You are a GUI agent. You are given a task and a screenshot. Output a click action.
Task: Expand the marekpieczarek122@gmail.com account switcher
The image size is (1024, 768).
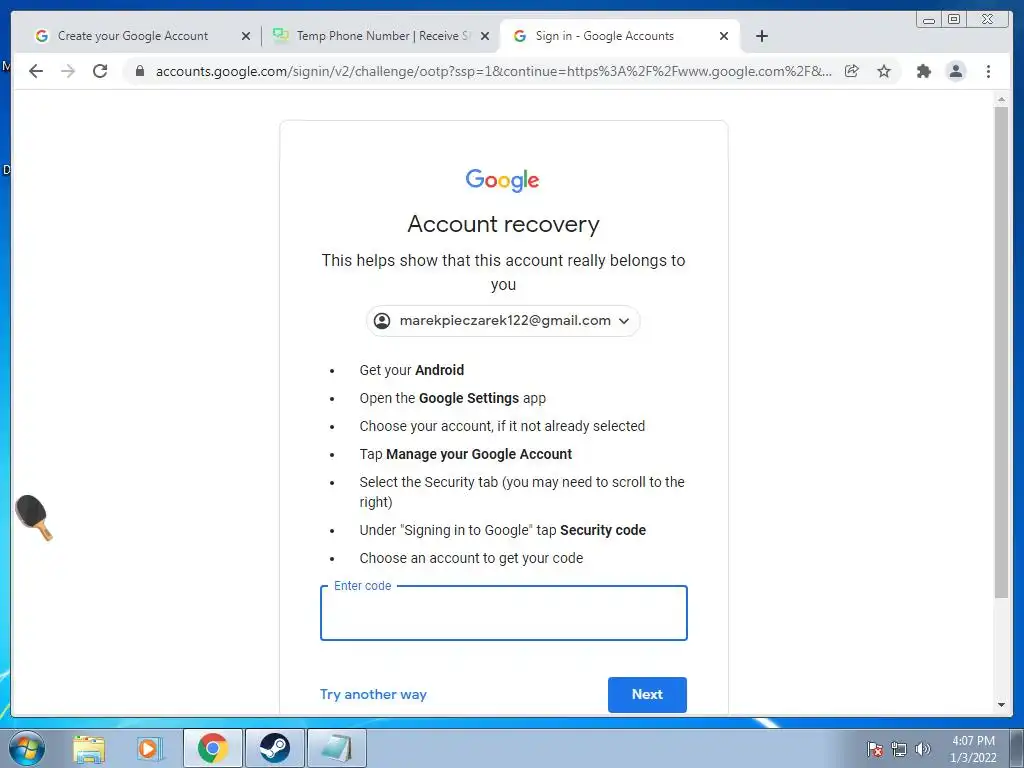click(x=503, y=321)
